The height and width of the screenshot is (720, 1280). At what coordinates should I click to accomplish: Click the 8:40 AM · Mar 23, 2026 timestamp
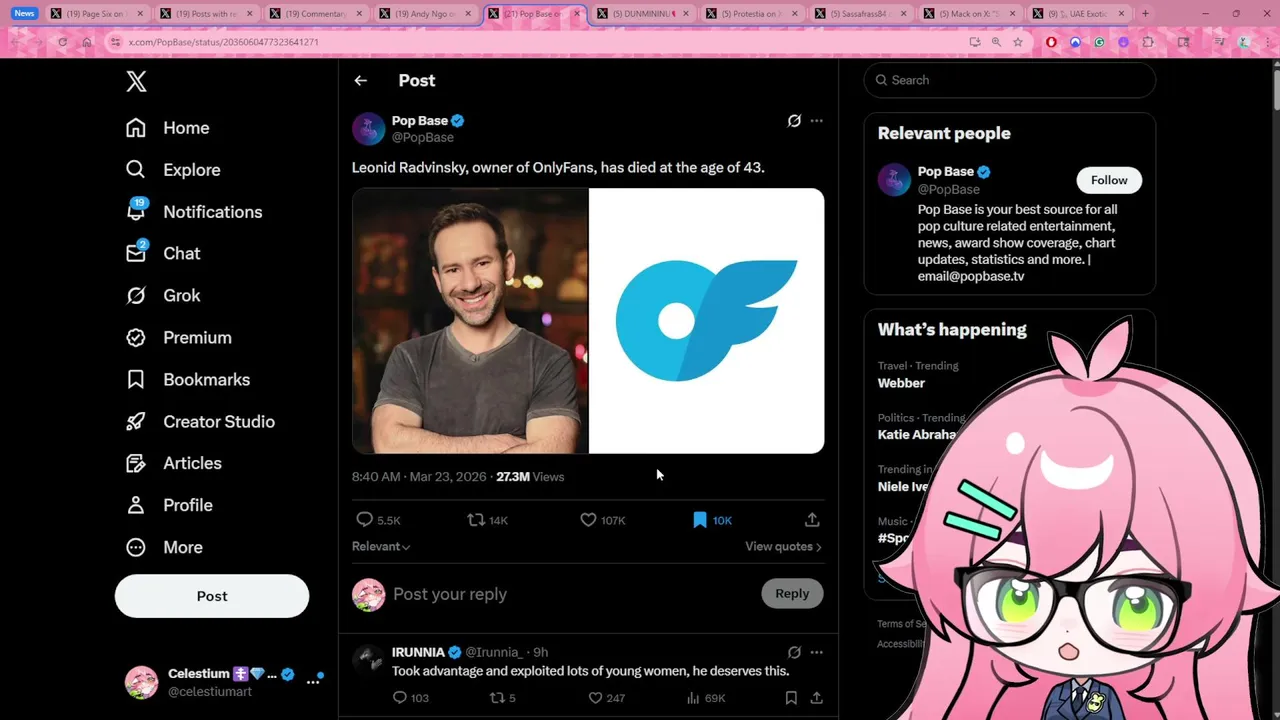(421, 477)
